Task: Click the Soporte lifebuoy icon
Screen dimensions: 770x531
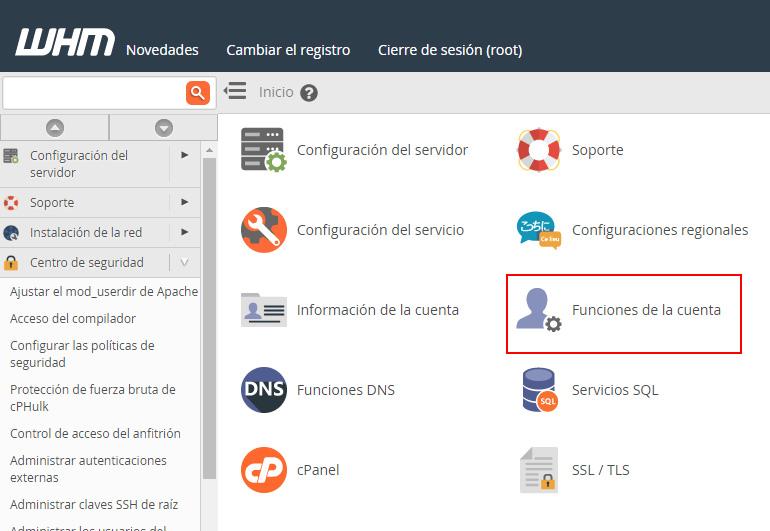Action: pyautogui.click(x=538, y=150)
